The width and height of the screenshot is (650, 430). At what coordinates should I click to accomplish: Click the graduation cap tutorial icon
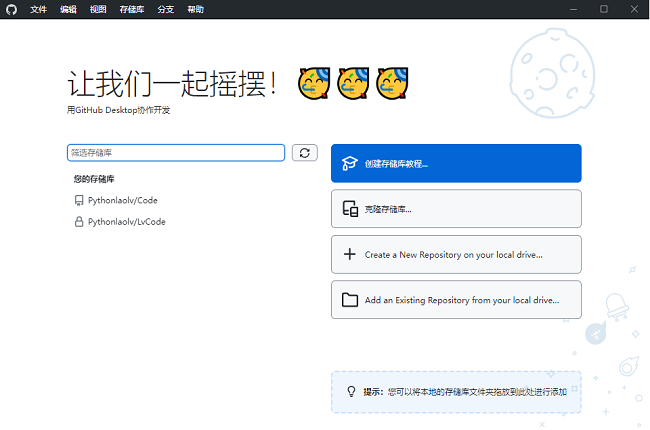(349, 163)
